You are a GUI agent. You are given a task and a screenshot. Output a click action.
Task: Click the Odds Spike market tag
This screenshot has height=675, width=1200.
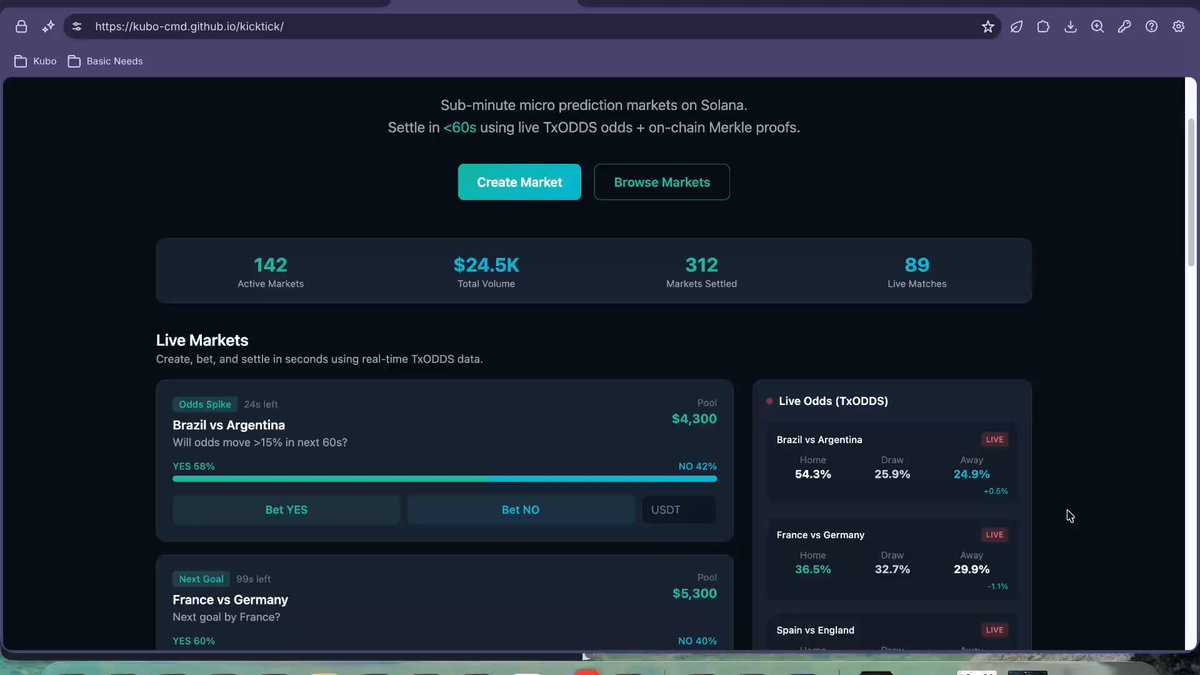(x=204, y=405)
